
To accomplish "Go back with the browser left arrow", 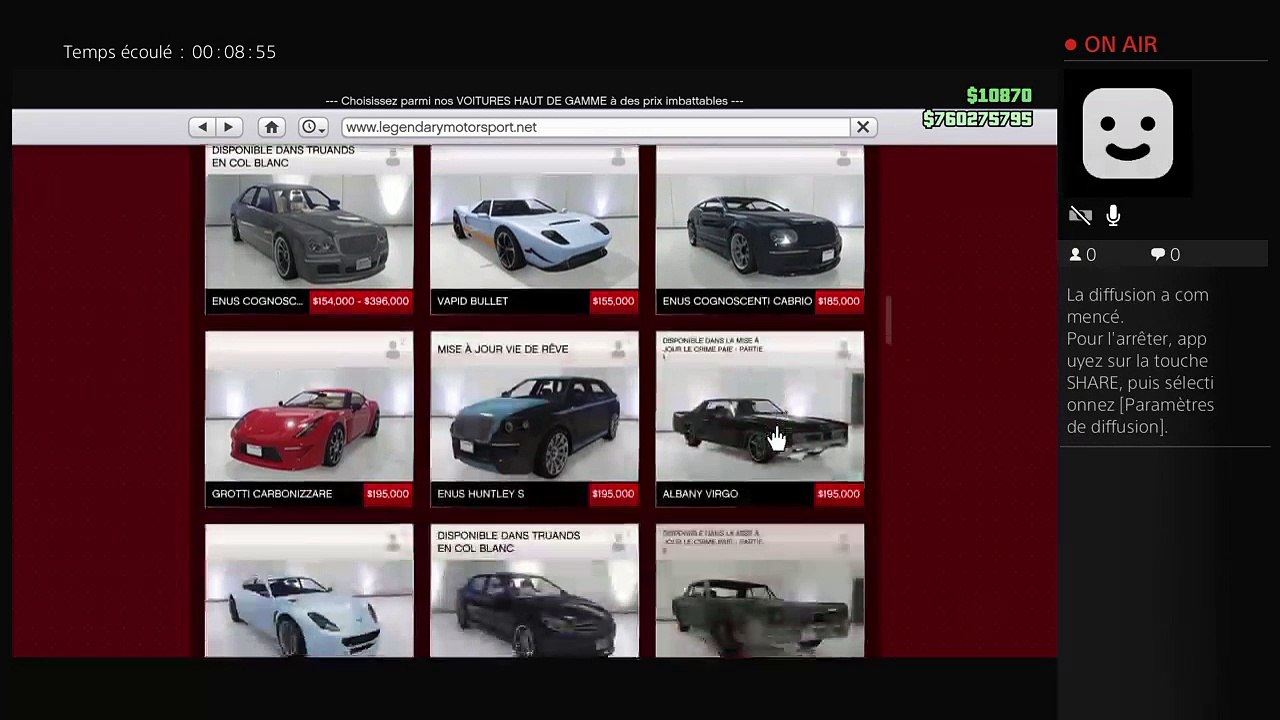I will tap(202, 127).
